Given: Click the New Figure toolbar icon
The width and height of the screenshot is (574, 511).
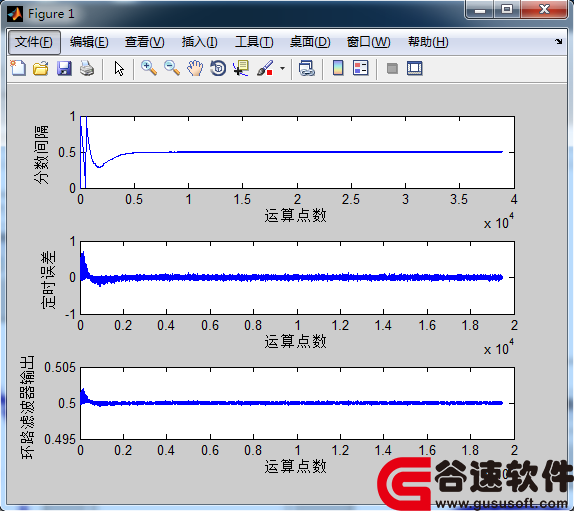Looking at the screenshot, I should pyautogui.click(x=18, y=68).
